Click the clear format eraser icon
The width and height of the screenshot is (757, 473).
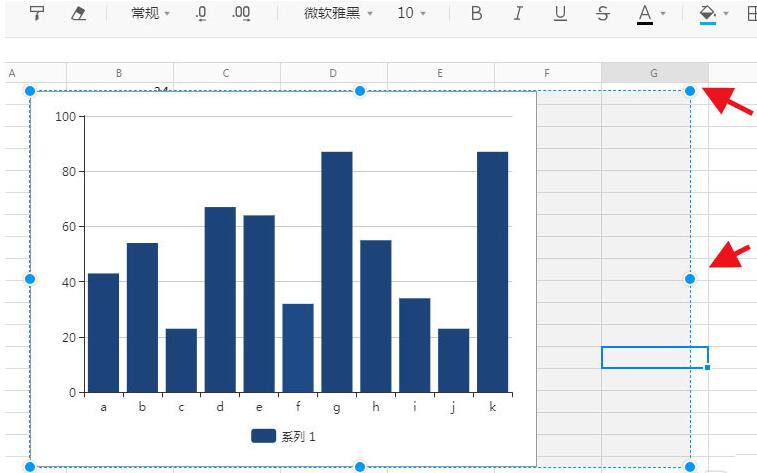point(78,13)
